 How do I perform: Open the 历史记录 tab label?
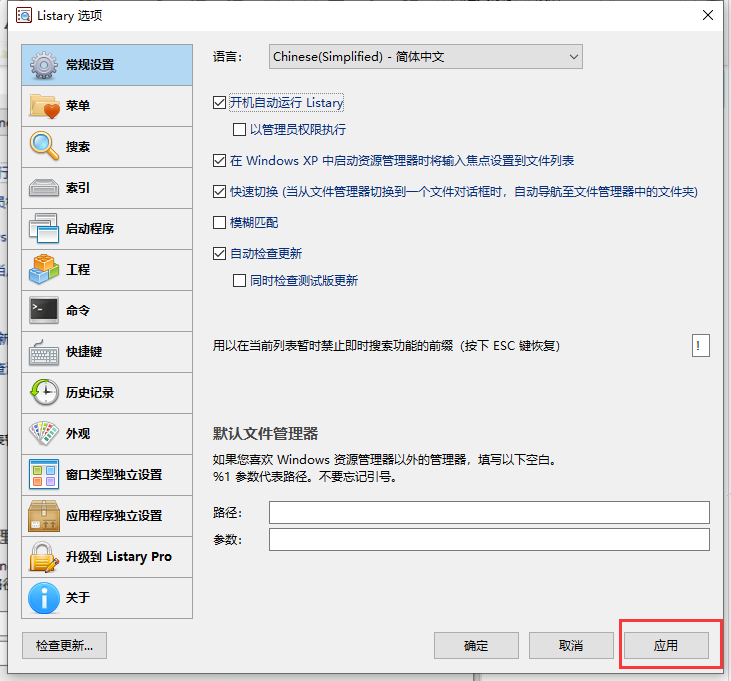[x=90, y=392]
